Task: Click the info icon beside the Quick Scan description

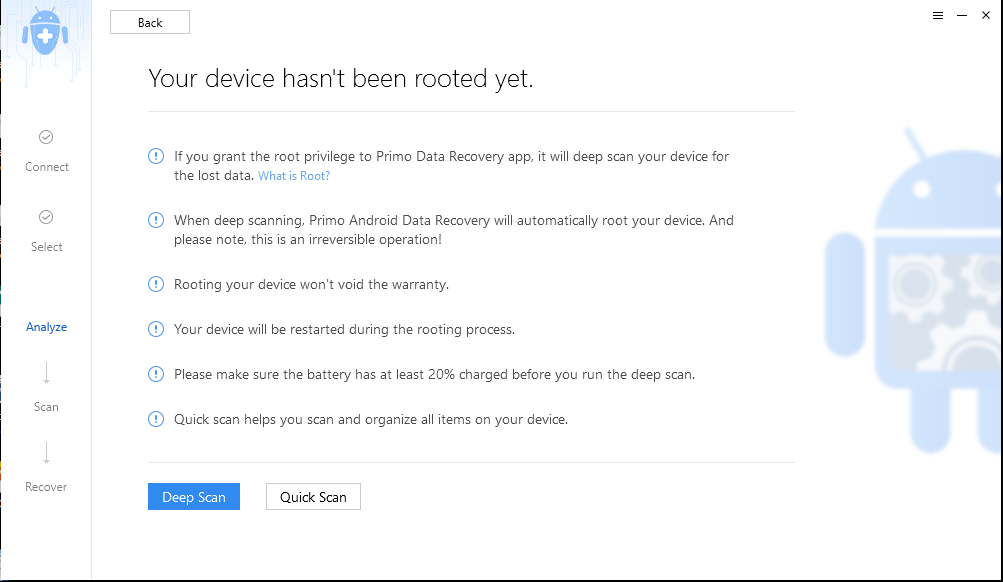Action: tap(155, 419)
